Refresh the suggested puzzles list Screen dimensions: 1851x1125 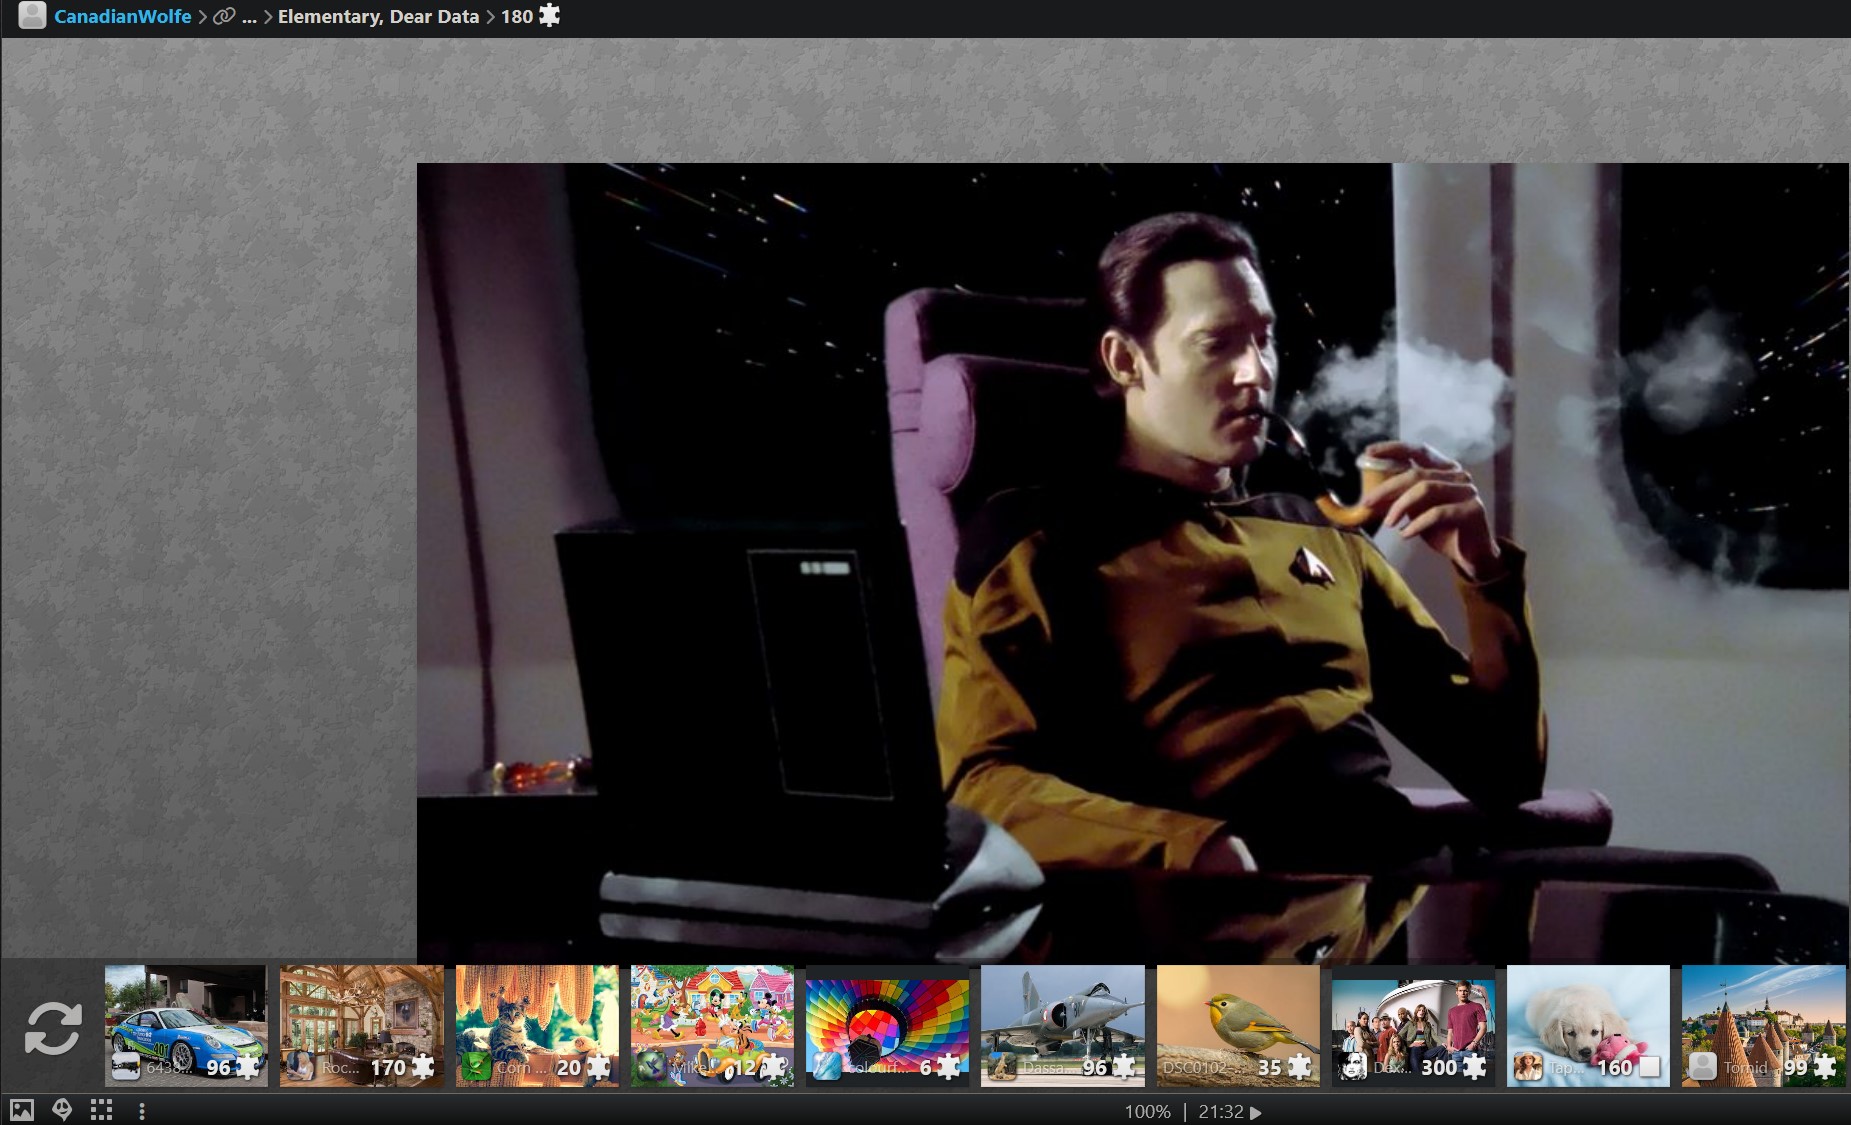point(52,1028)
